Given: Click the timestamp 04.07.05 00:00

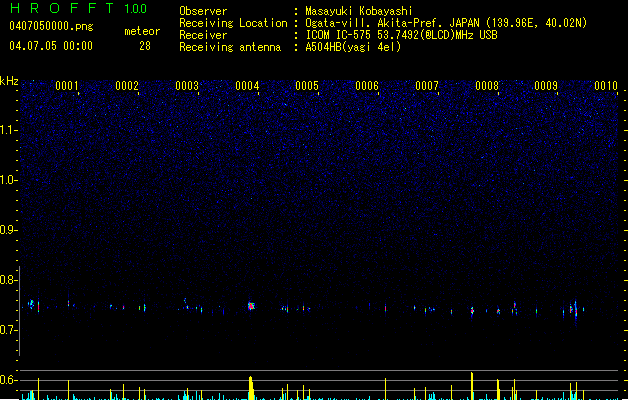Looking at the screenshot, I should pyautogui.click(x=51, y=46).
